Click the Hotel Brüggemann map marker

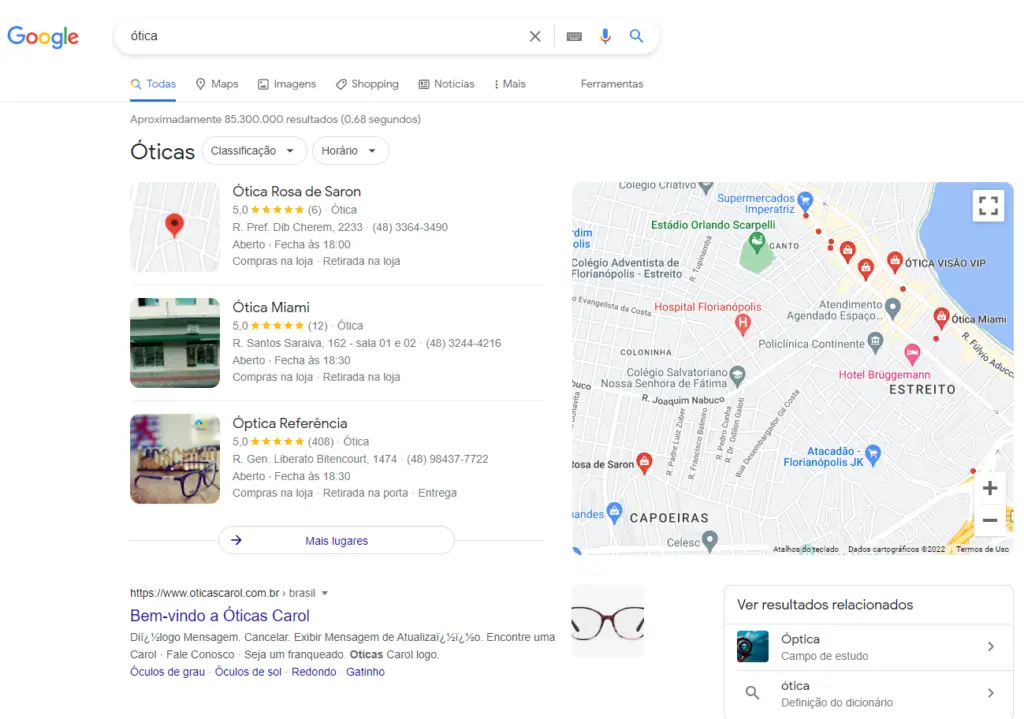click(912, 354)
